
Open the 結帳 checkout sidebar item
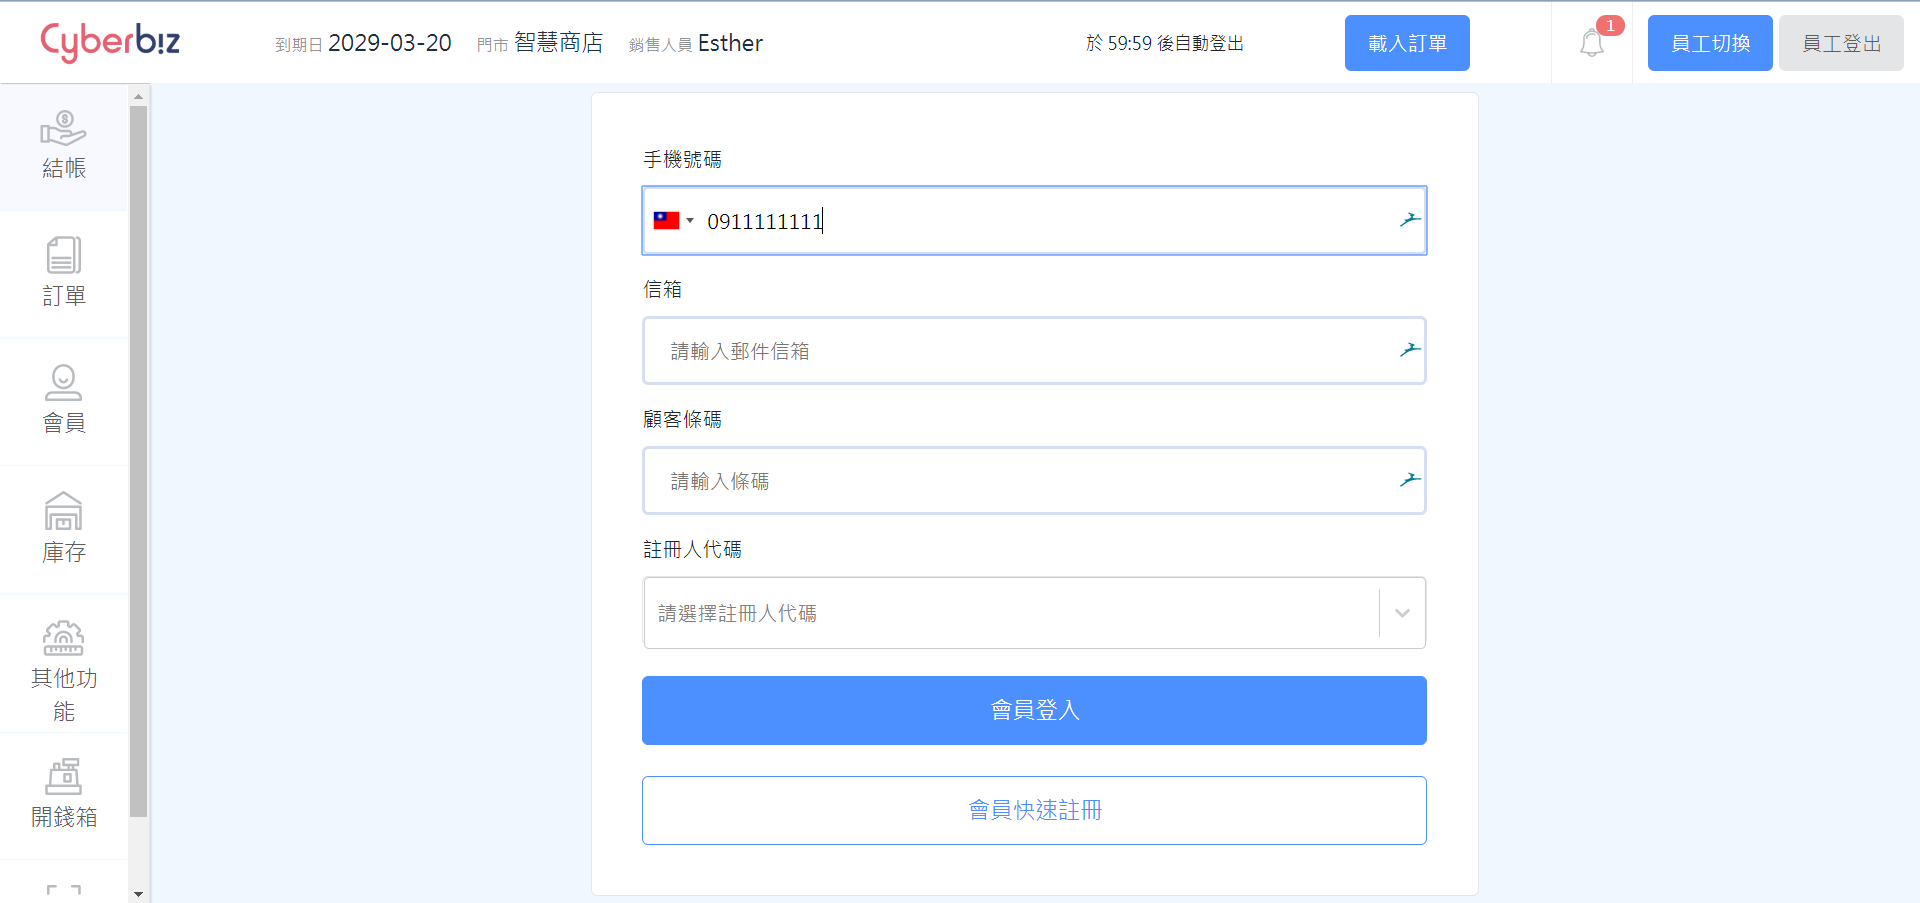tap(64, 147)
